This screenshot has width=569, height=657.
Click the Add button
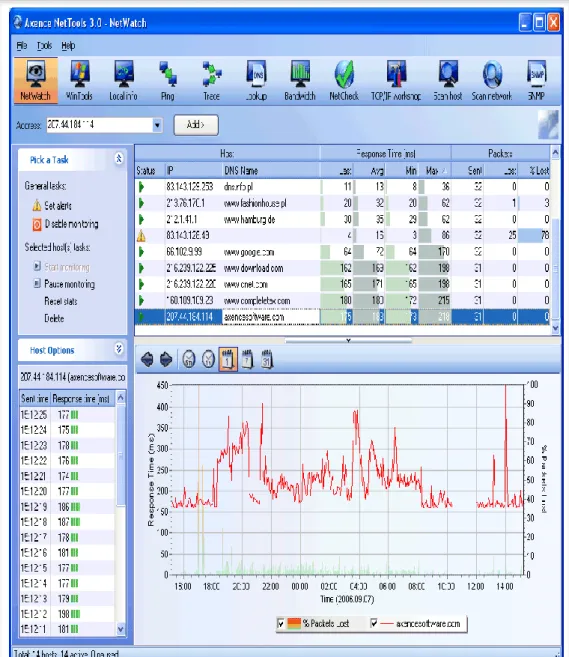[196, 125]
